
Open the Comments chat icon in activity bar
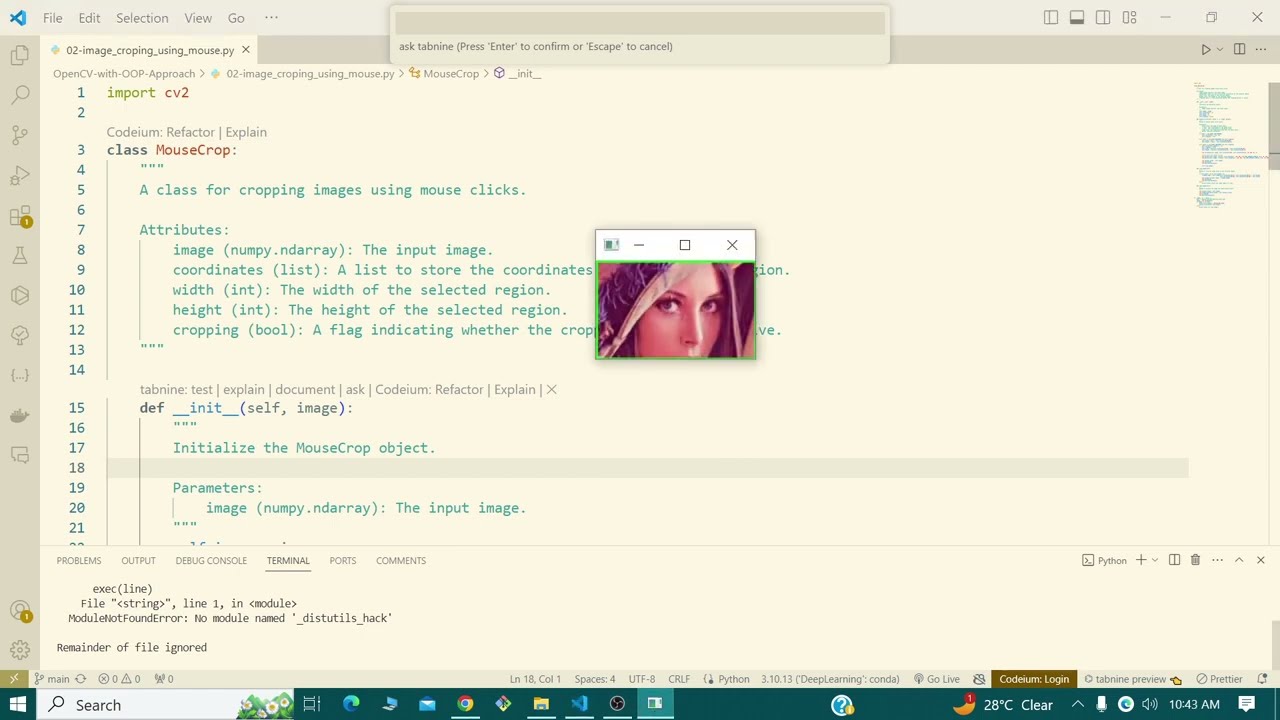point(20,455)
